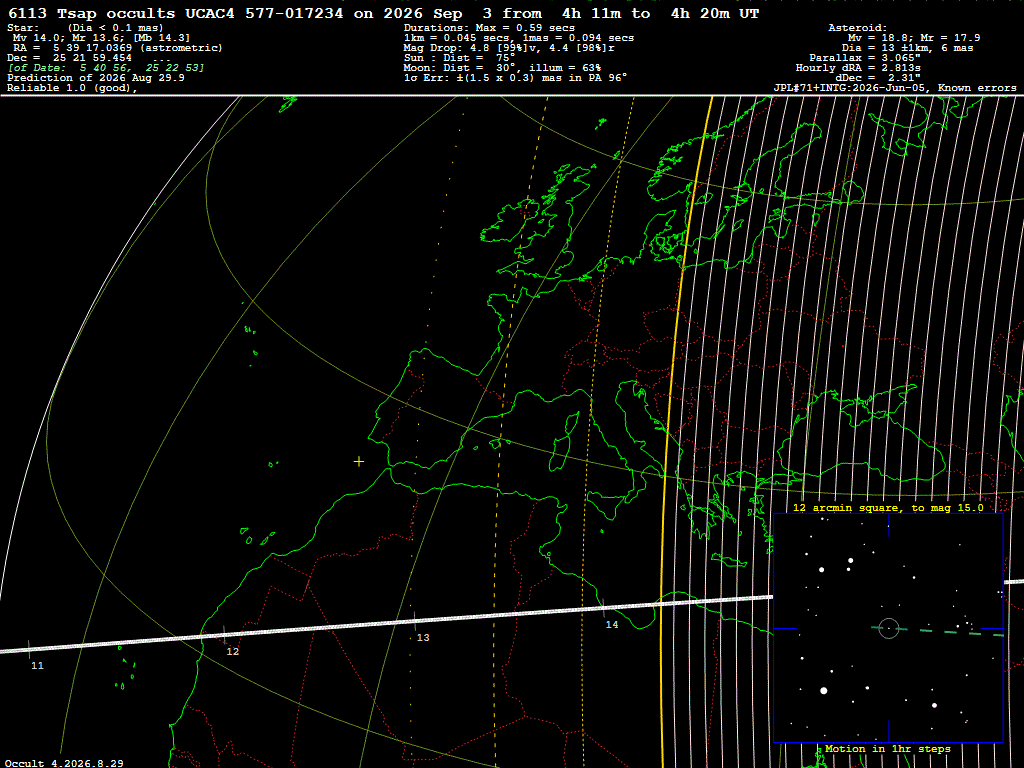Click the 'Reliable 1.0 (good)' text

tap(72, 88)
